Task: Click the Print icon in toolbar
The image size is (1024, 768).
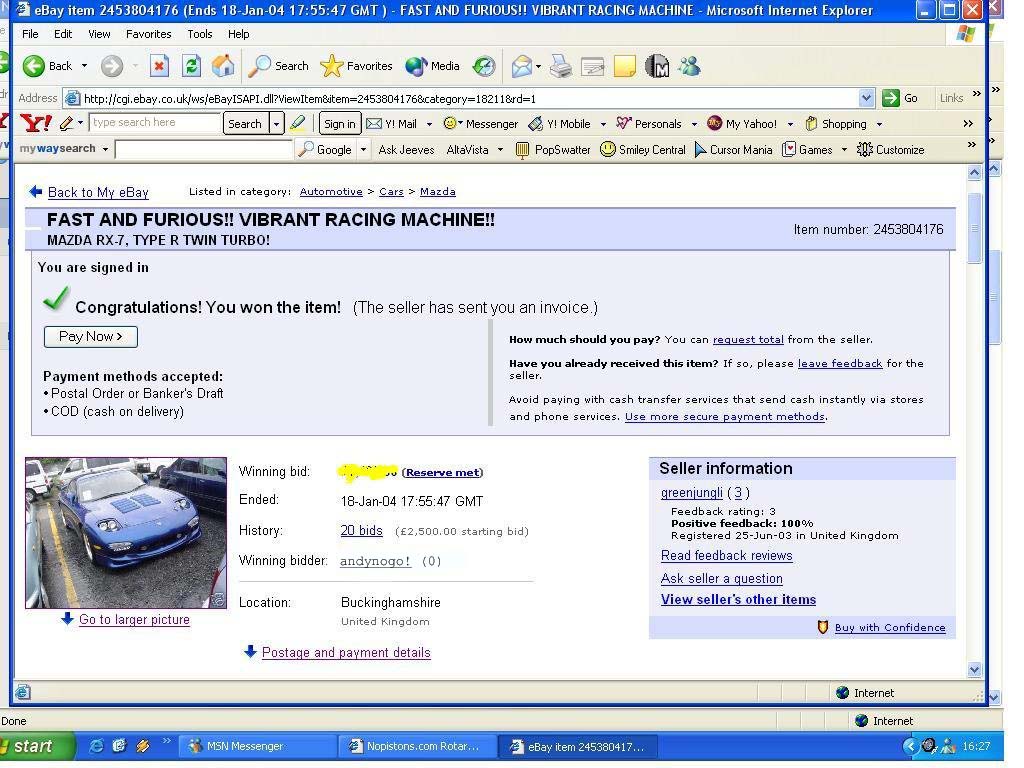Action: click(561, 66)
